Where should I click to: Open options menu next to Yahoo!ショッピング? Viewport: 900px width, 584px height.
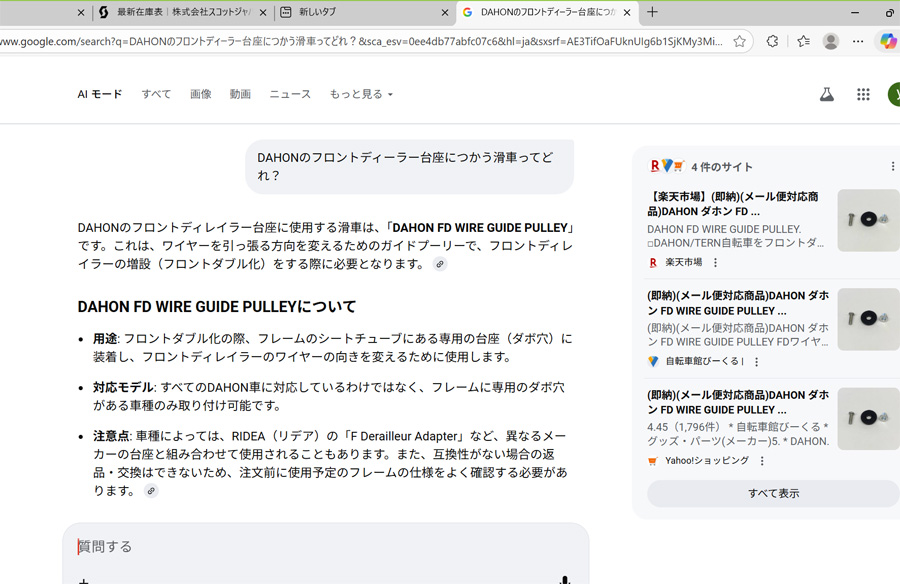click(762, 461)
